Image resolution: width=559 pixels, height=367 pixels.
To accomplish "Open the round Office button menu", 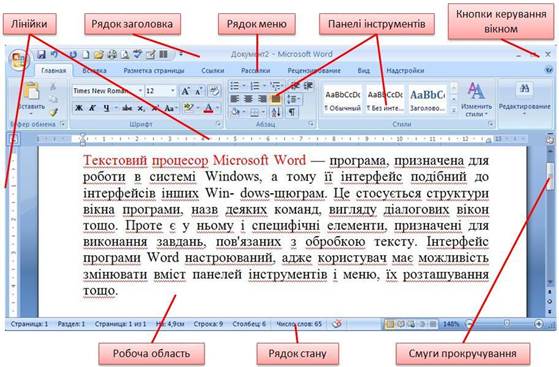I will coord(19,60).
